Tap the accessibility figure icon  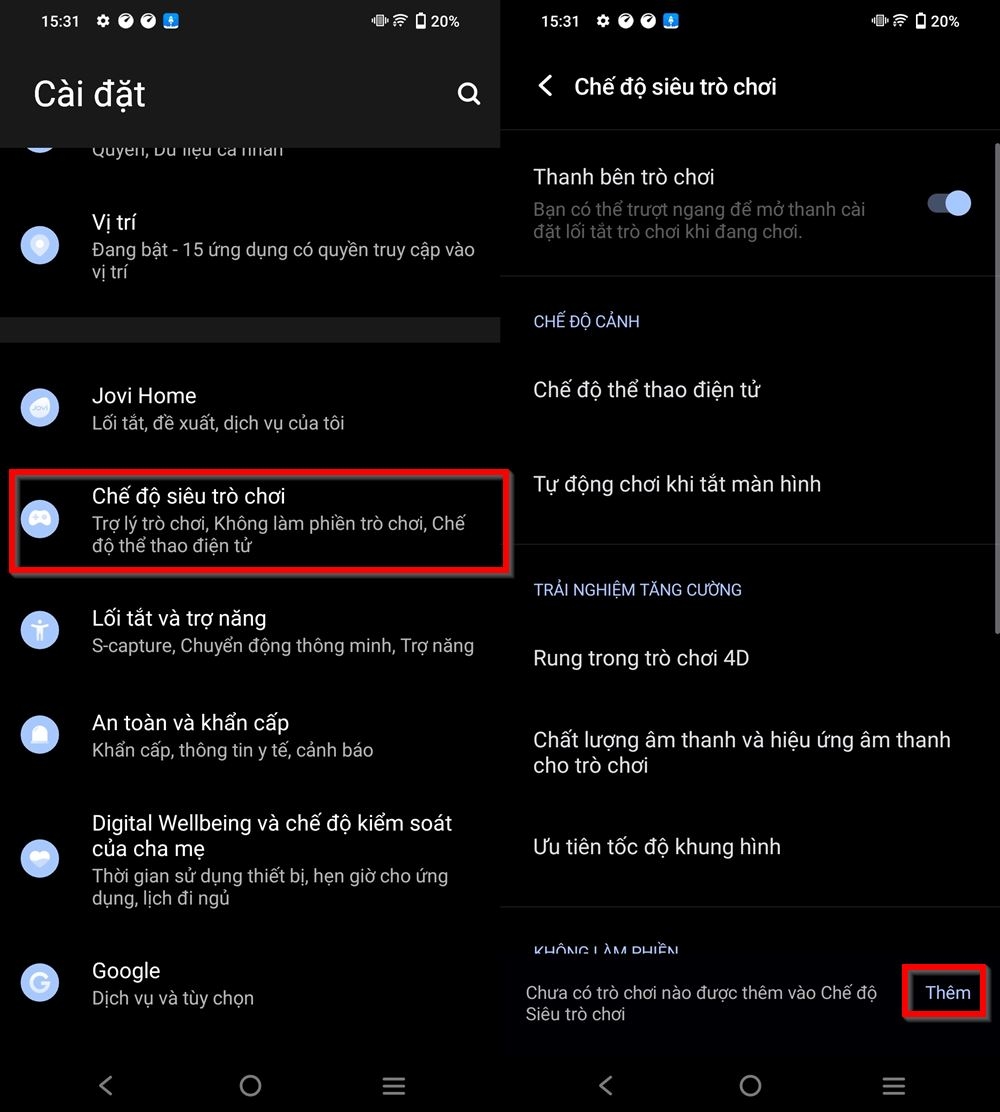tap(40, 630)
